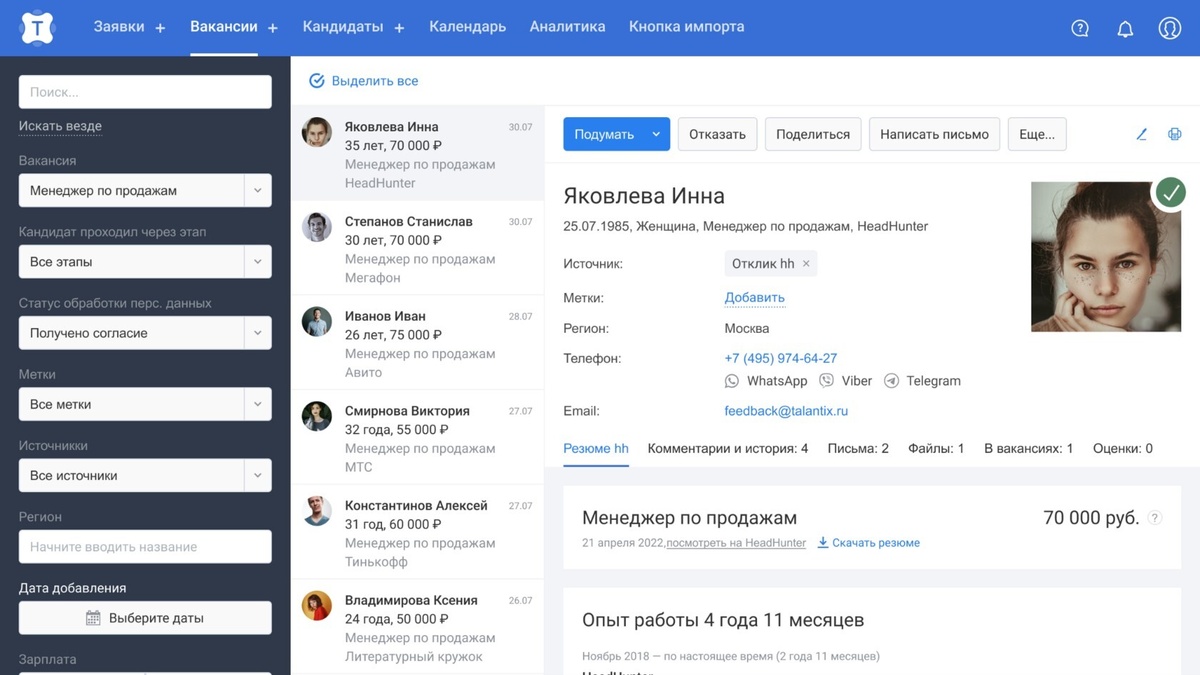The image size is (1200, 675).
Task: Open notifications via the bell icon
Action: click(x=1125, y=28)
